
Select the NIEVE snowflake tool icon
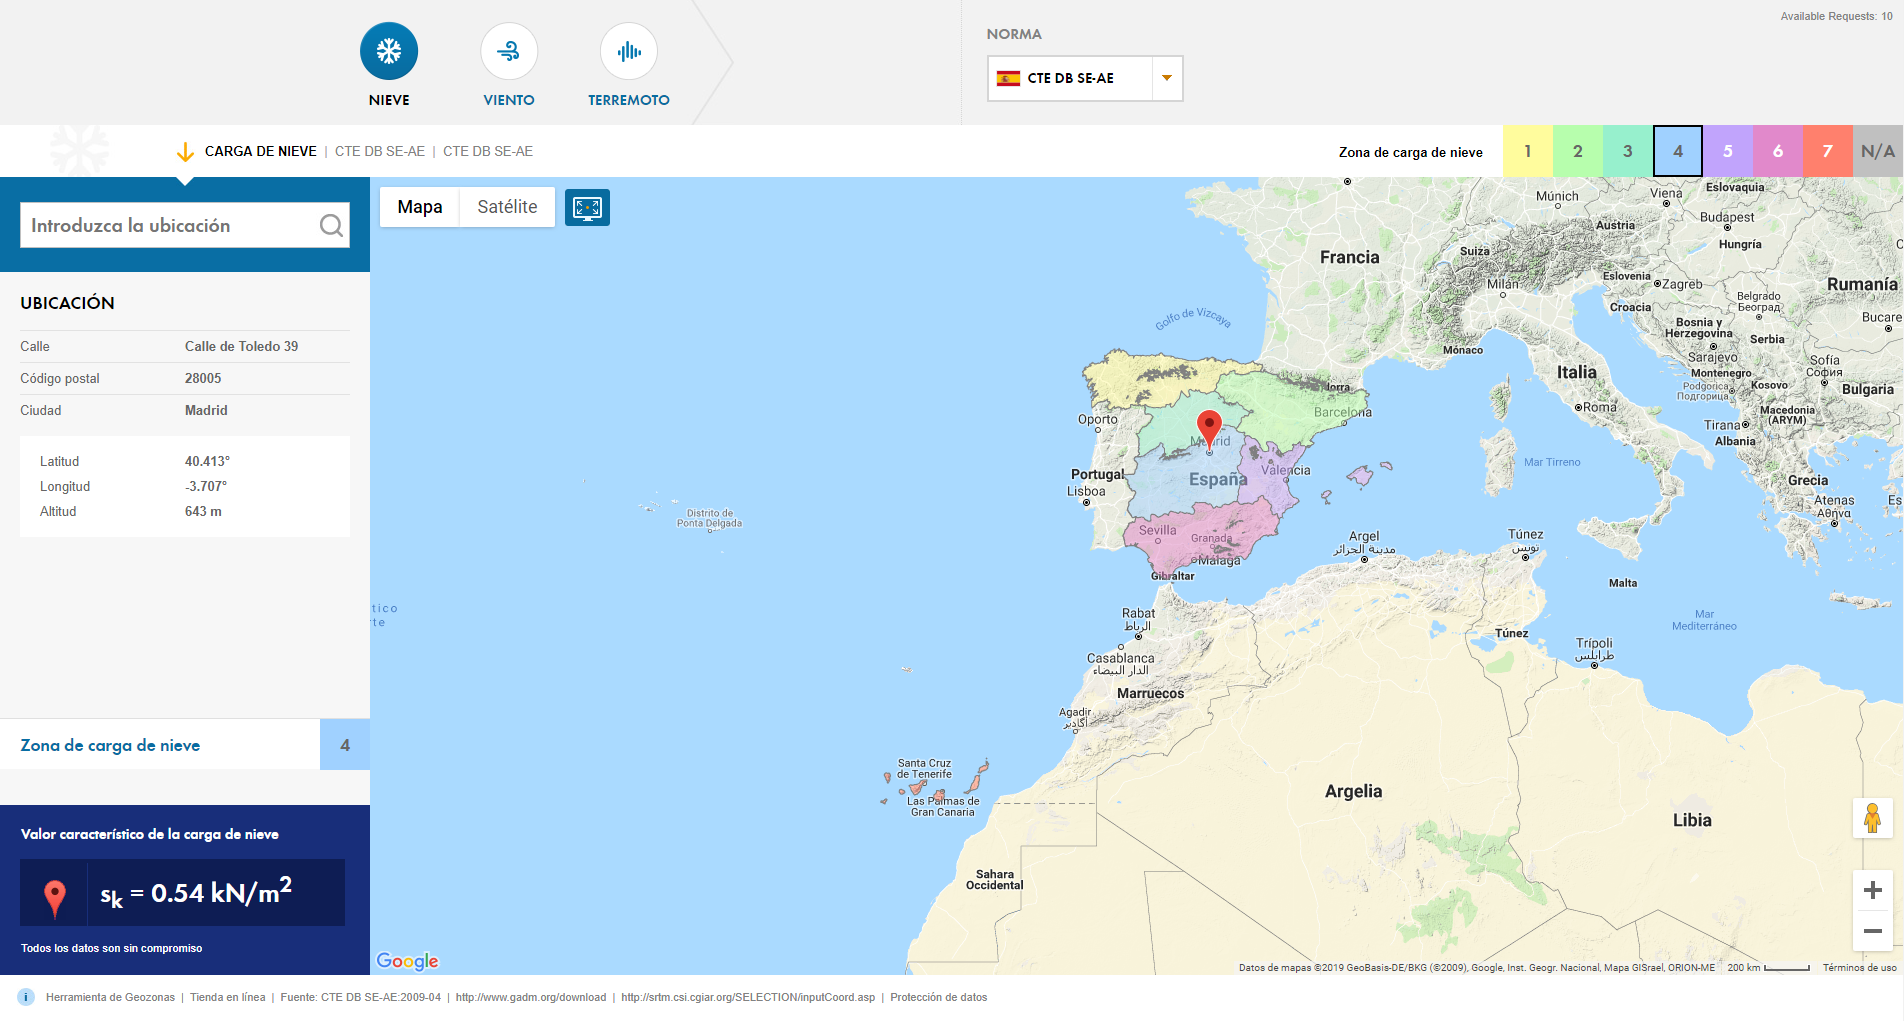(x=388, y=50)
